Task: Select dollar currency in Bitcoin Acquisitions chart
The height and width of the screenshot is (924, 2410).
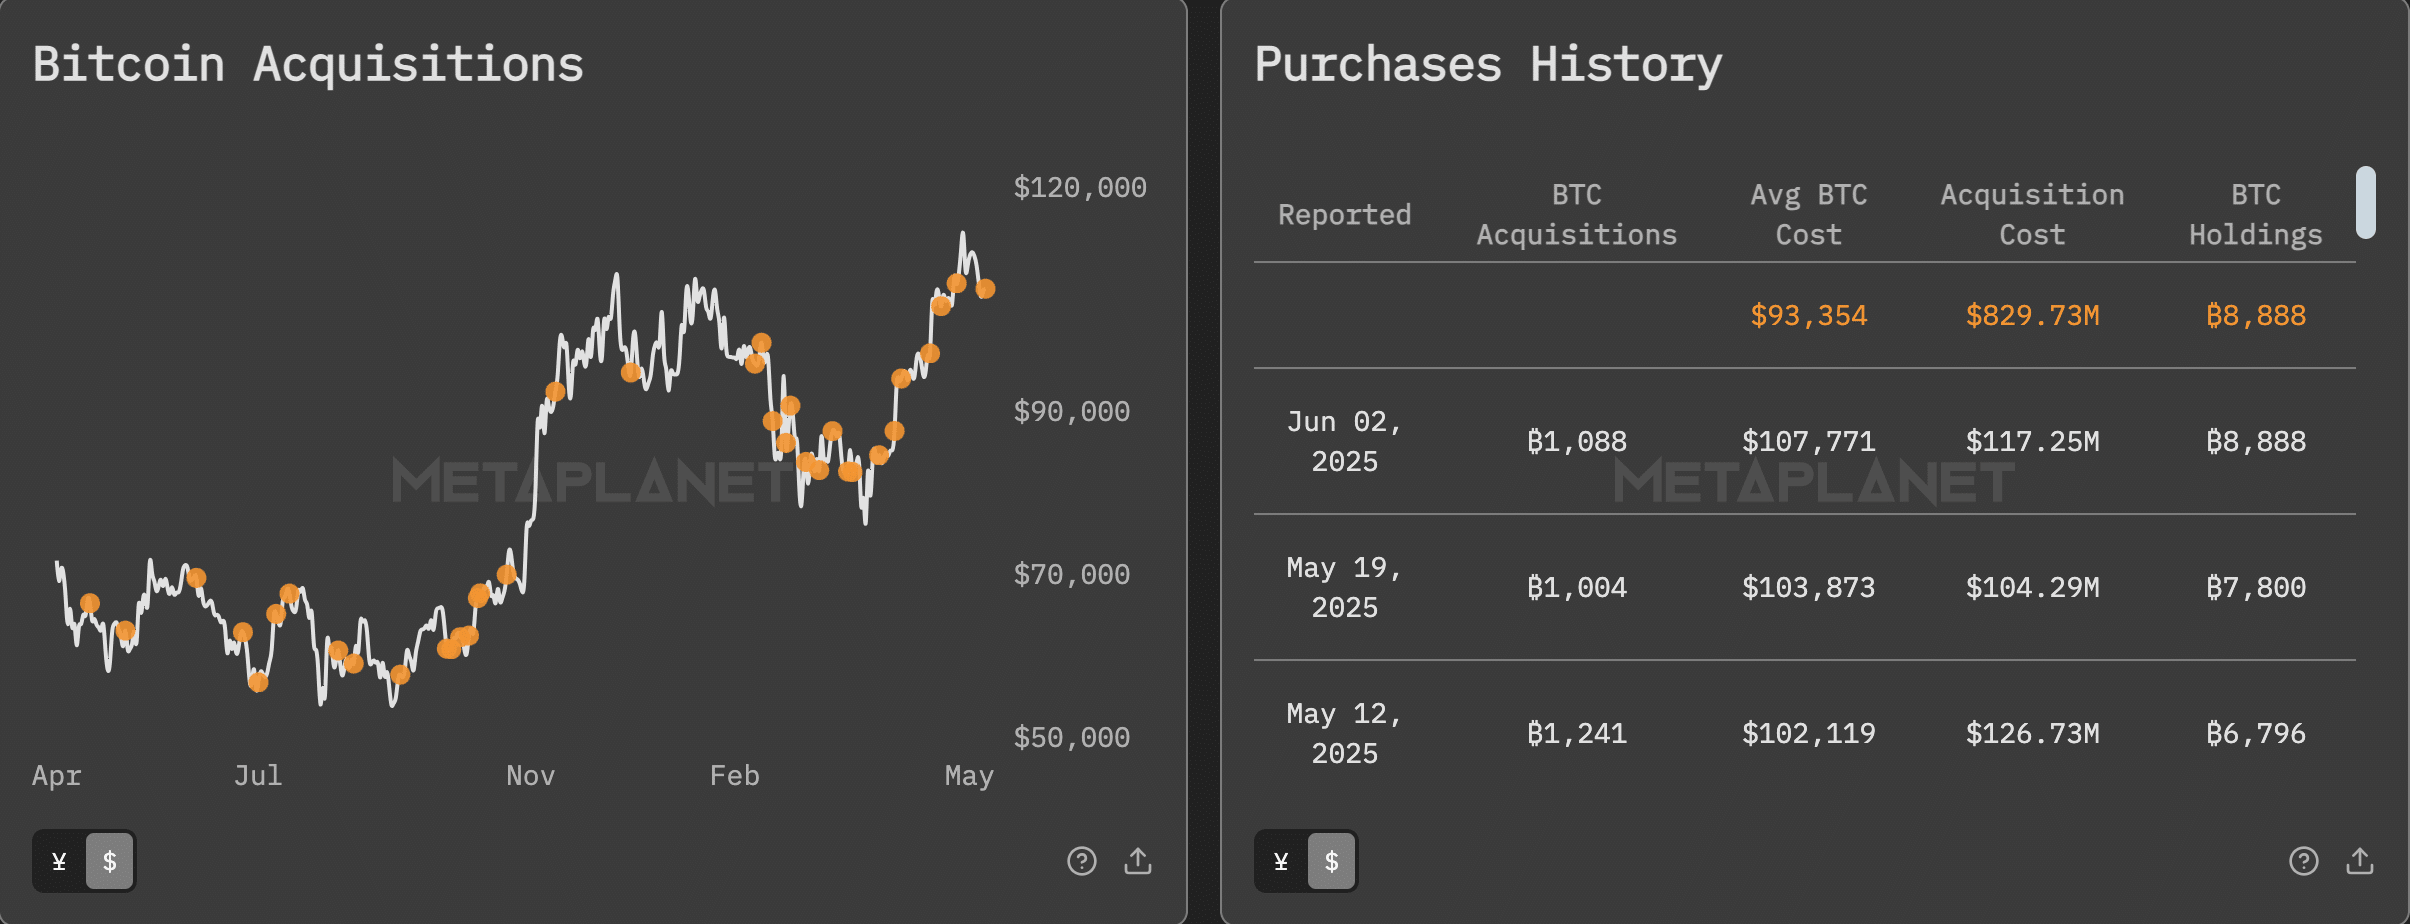Action: [x=110, y=861]
